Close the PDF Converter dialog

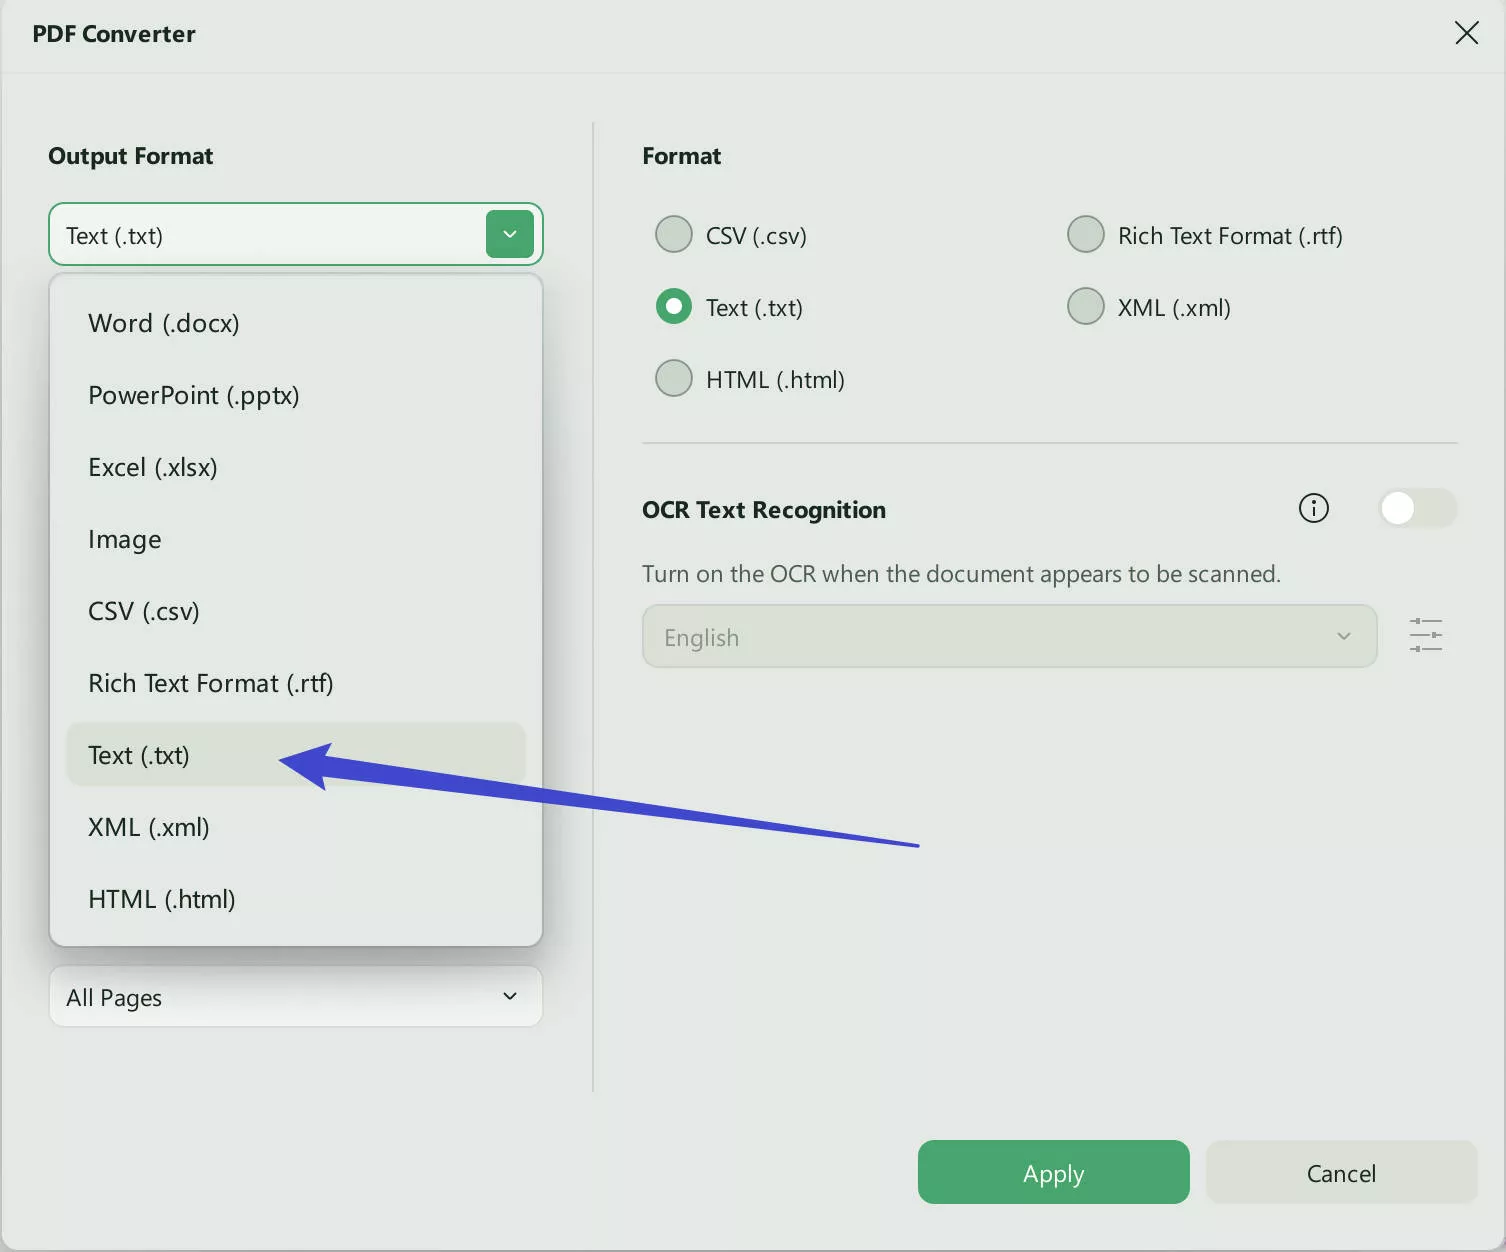tap(1466, 33)
